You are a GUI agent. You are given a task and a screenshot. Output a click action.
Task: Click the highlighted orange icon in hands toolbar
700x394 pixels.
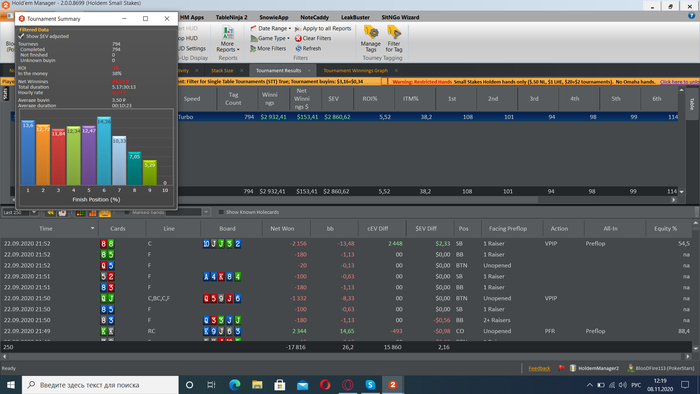click(x=105, y=212)
